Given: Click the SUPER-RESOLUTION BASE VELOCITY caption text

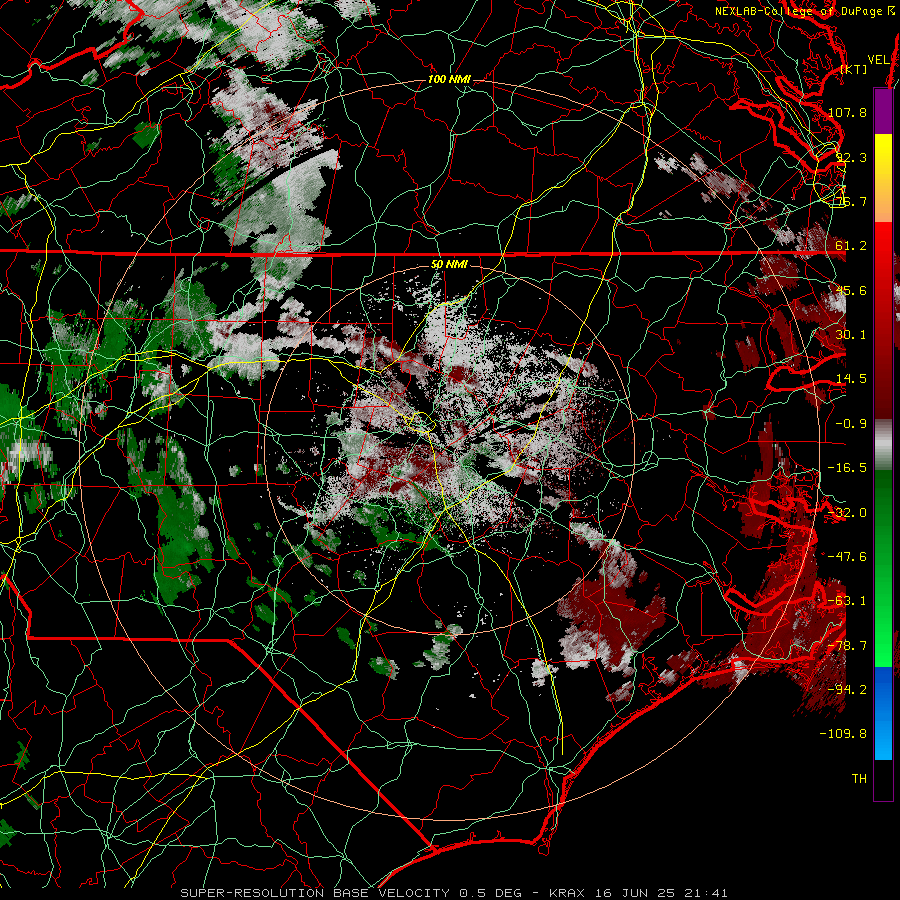Looking at the screenshot, I should click(x=315, y=893).
